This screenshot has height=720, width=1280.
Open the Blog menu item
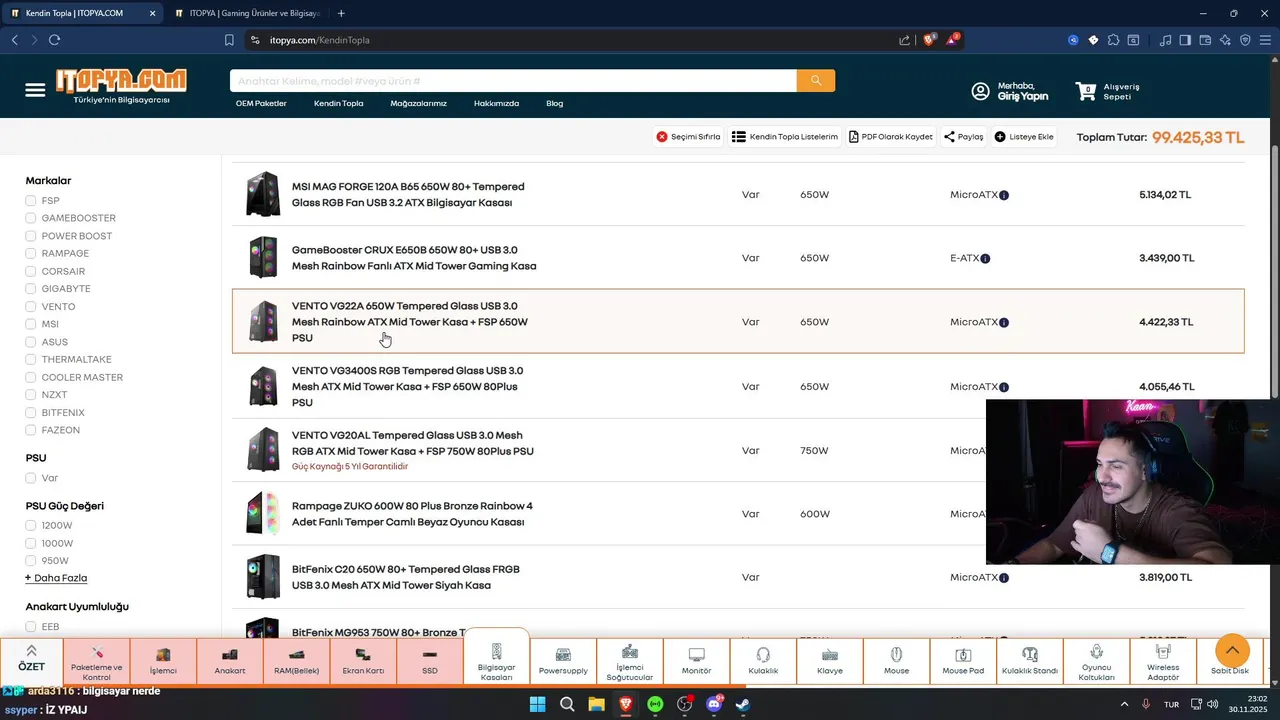554,103
